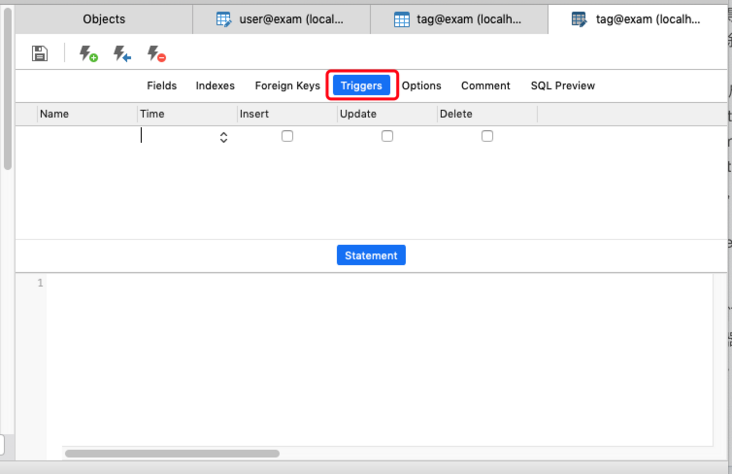Click inside the statement code editor
The image size is (732, 474).
click(379, 360)
